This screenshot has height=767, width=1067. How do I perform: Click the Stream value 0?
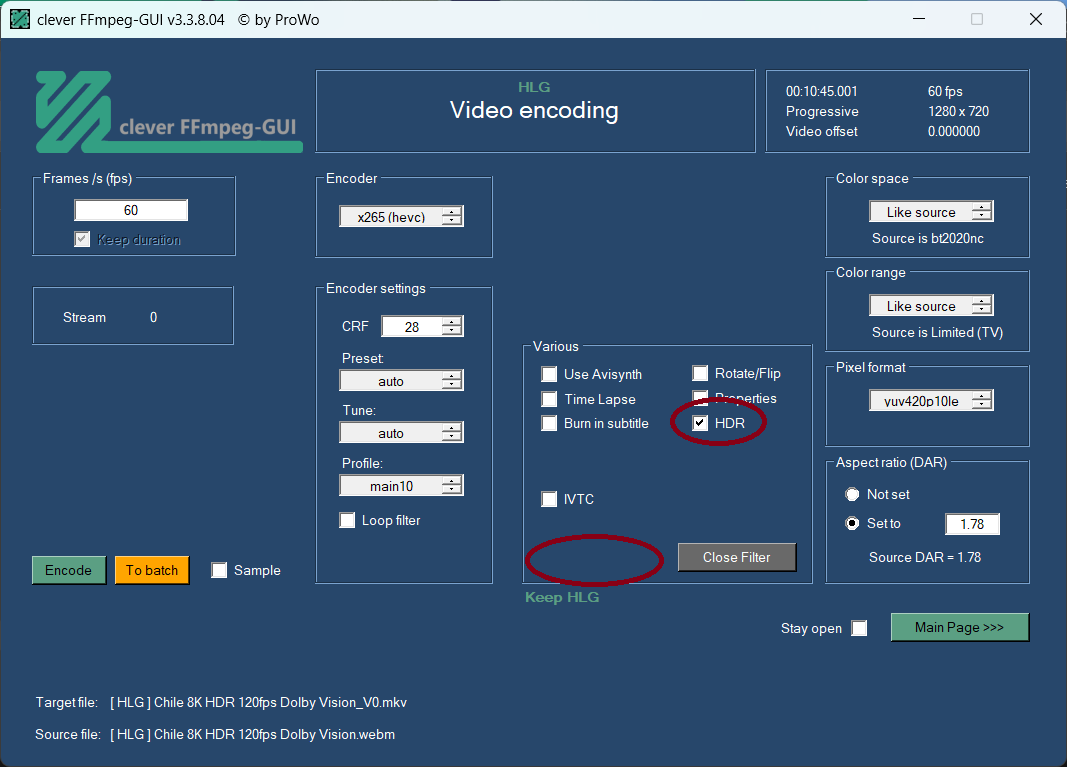tap(154, 317)
